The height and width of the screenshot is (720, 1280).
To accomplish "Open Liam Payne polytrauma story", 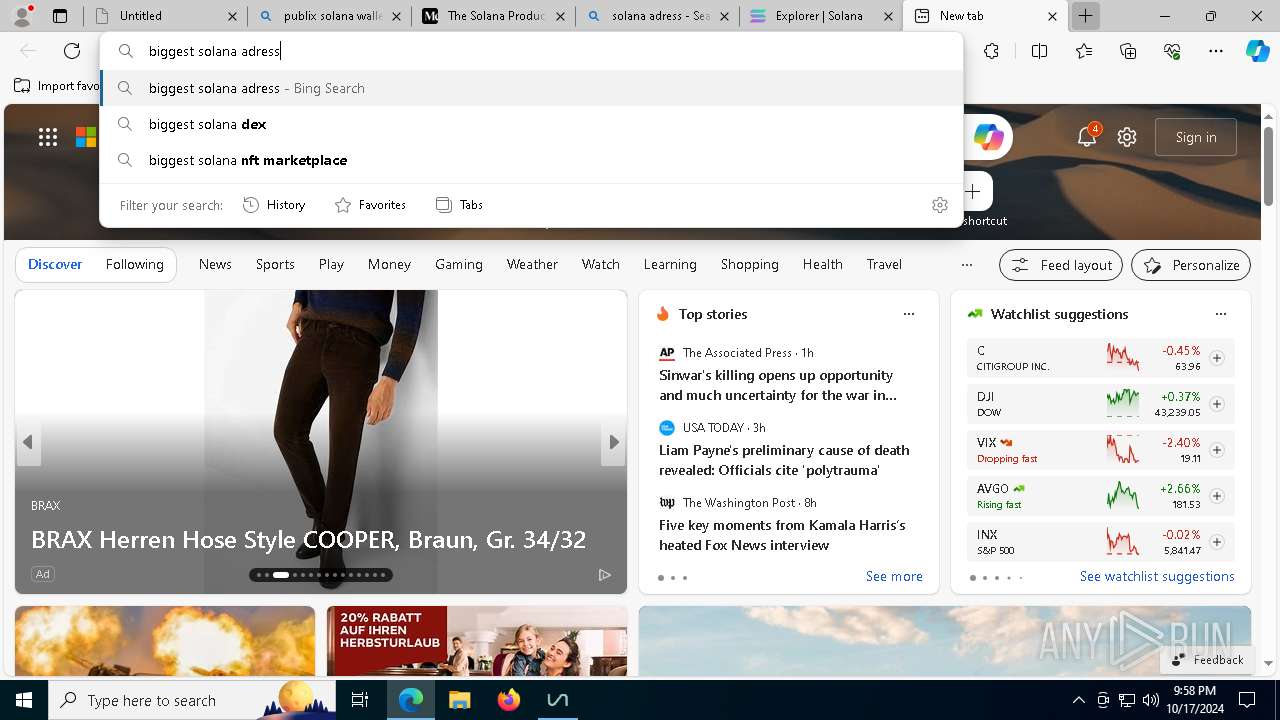I will (x=784, y=460).
